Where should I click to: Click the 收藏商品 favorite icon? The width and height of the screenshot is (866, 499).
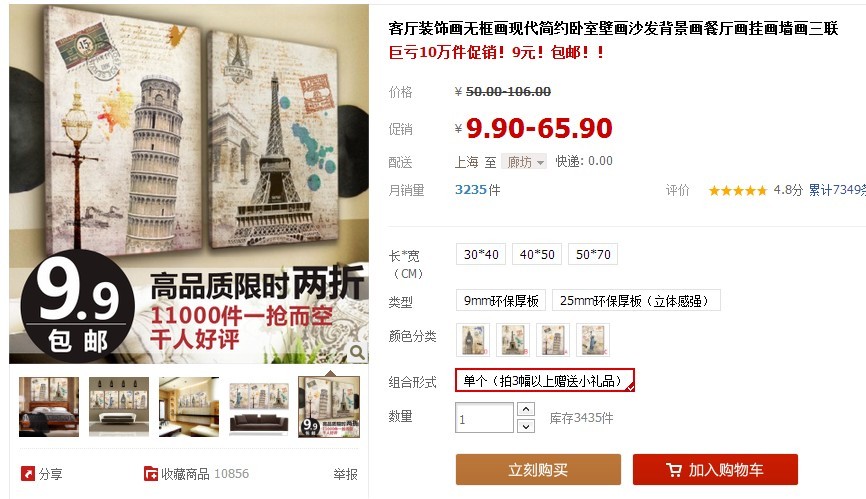tap(151, 474)
